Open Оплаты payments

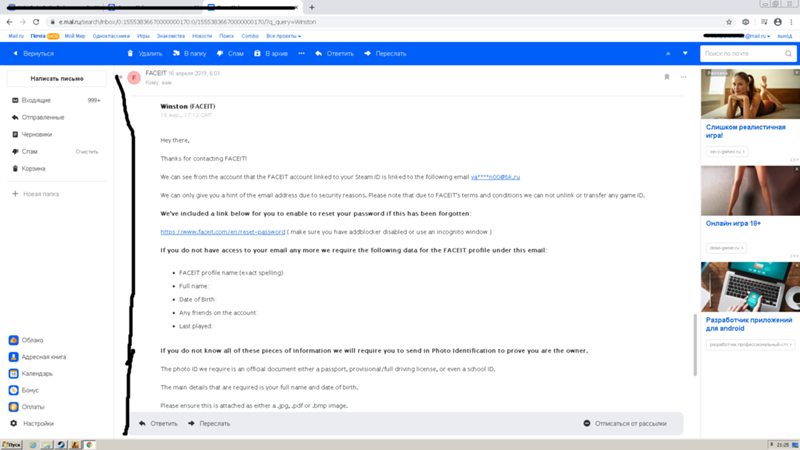click(x=27, y=407)
